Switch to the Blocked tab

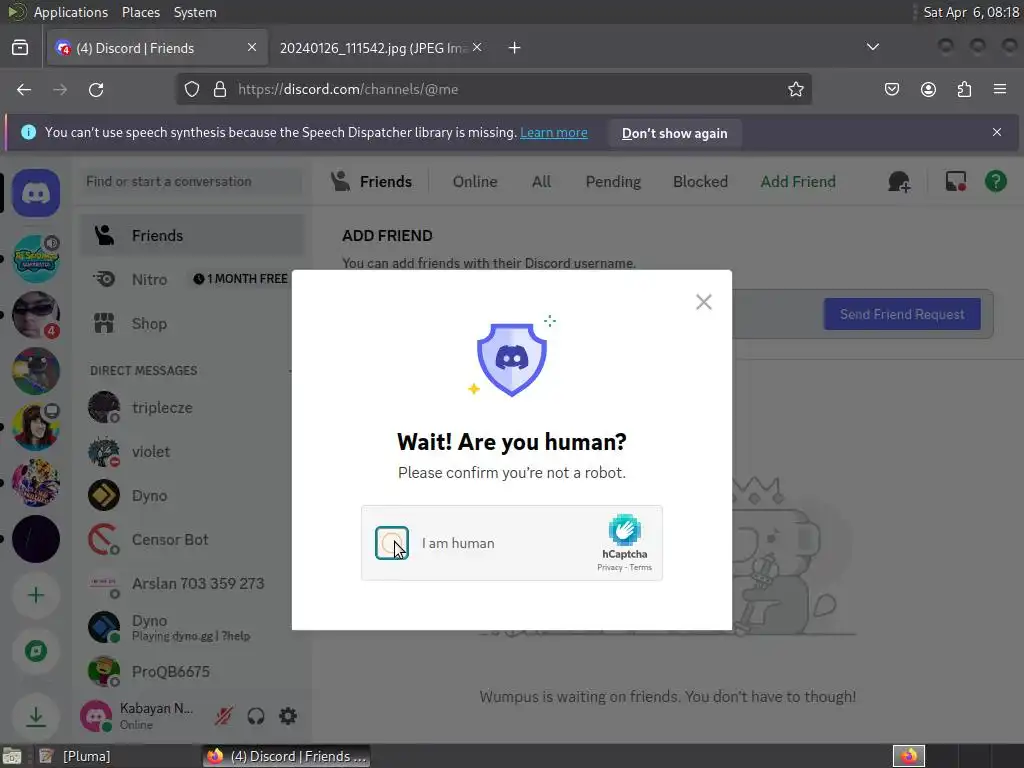[700, 182]
